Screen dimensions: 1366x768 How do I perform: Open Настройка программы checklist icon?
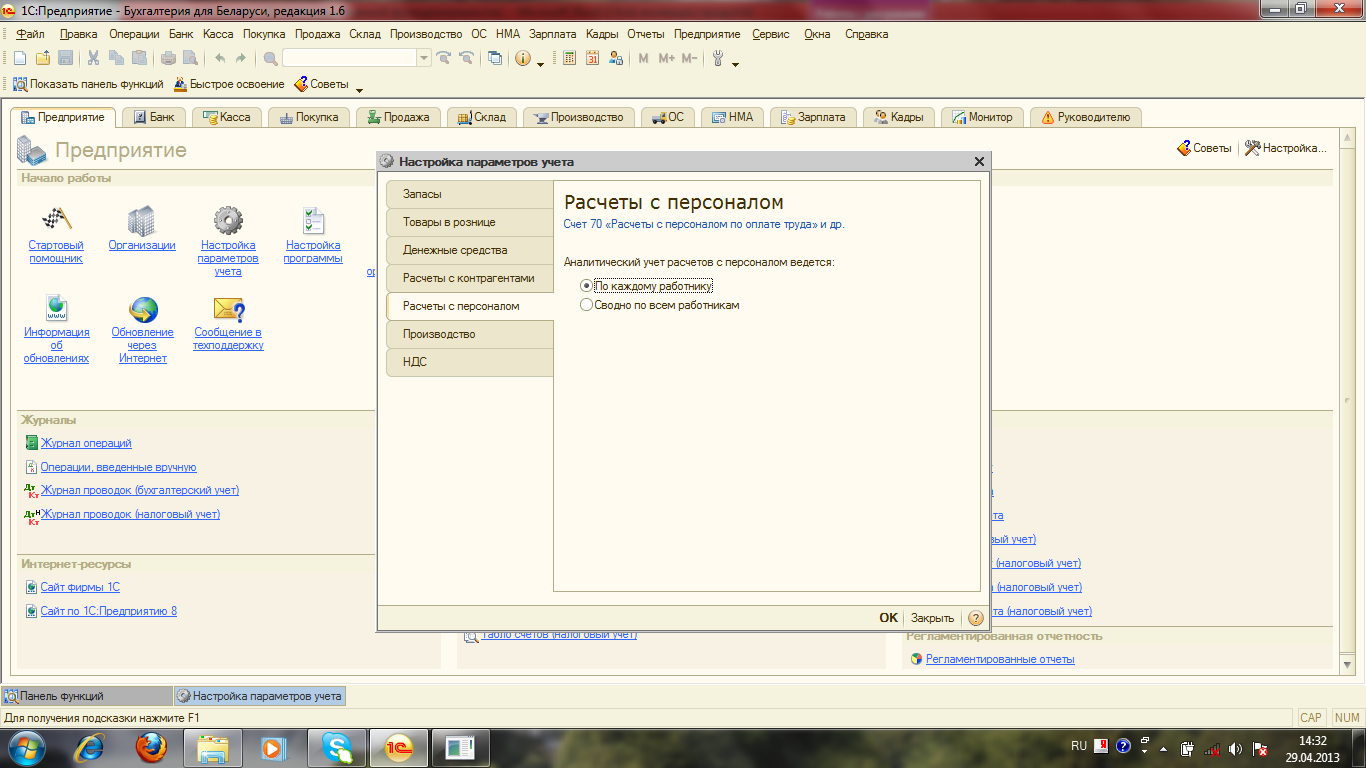(x=313, y=220)
